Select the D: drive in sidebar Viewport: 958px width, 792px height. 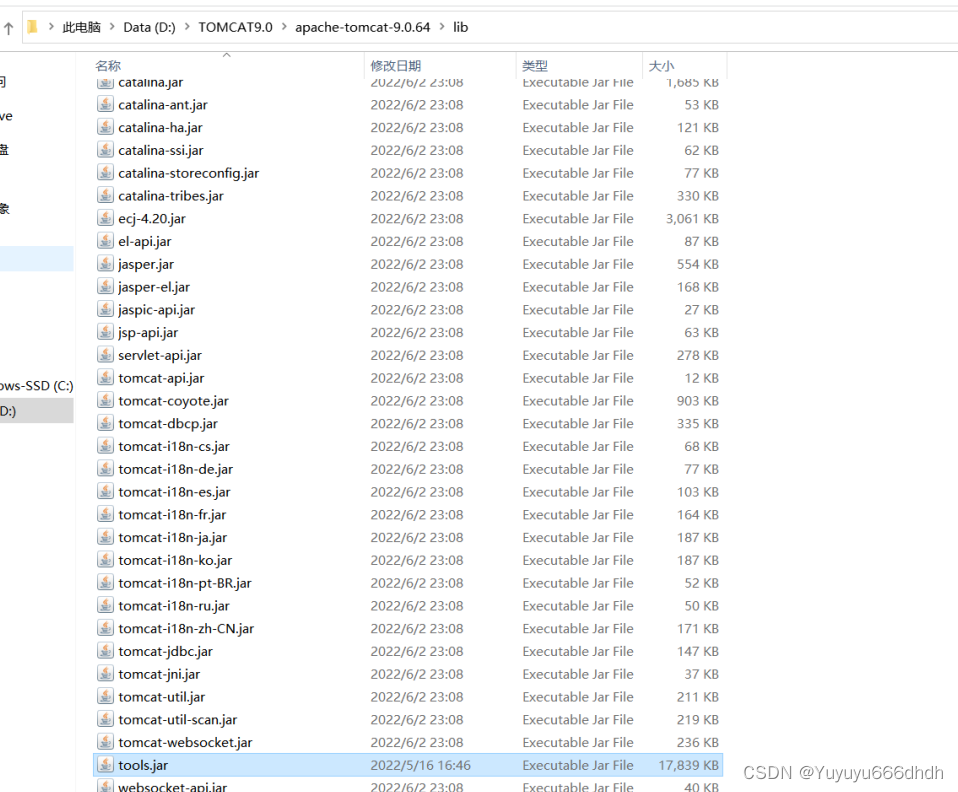coord(37,411)
